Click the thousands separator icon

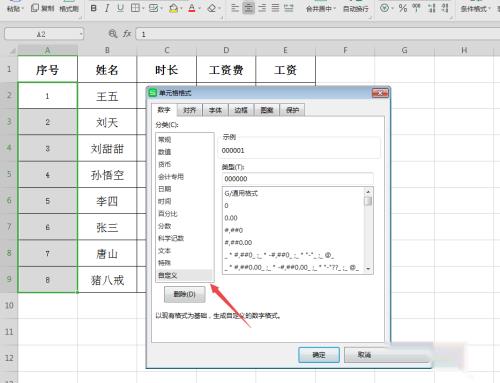[416, 8]
